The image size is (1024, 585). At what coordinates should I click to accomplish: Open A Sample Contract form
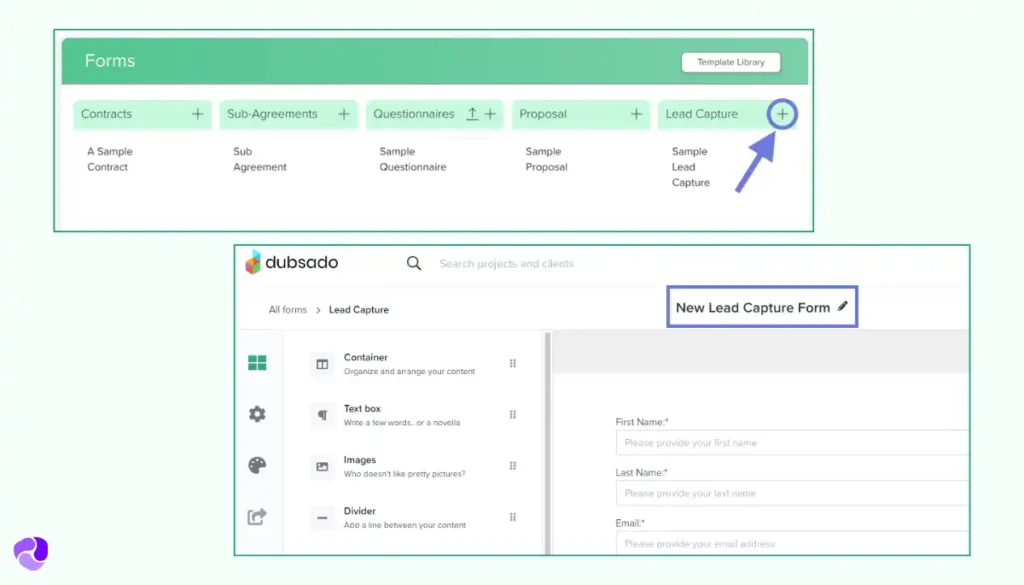109,159
